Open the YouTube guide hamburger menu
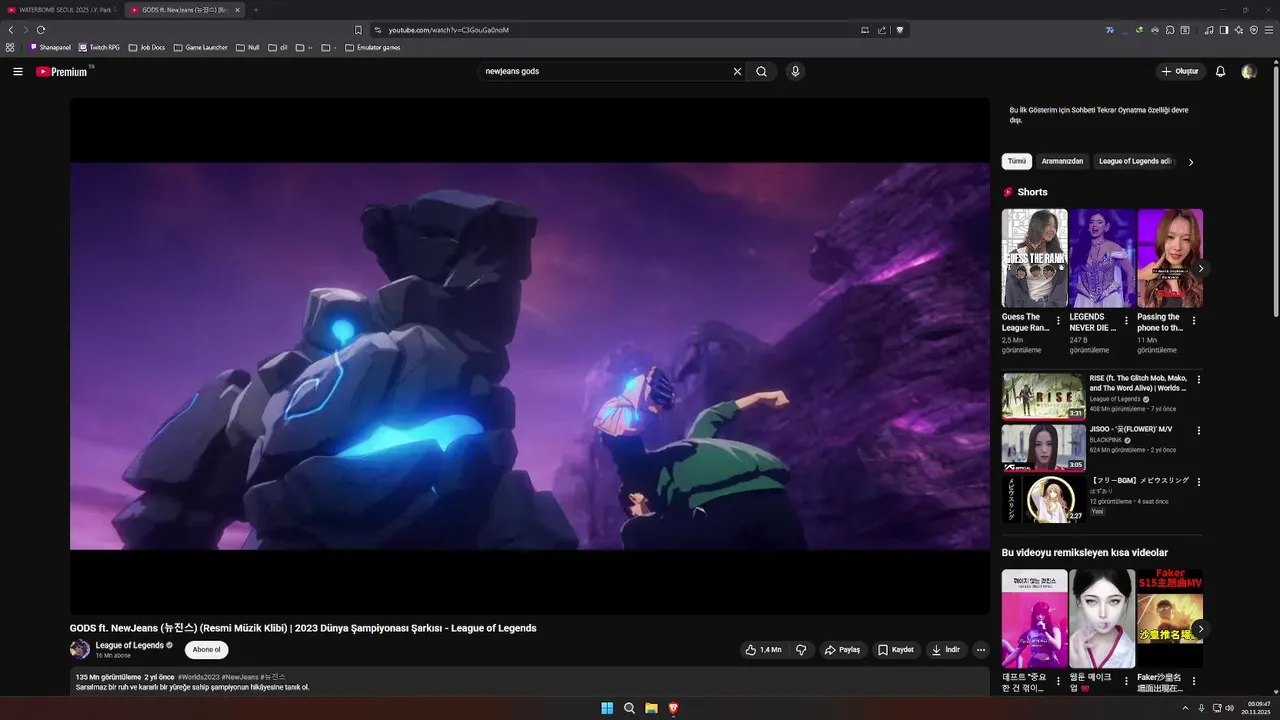 (17, 72)
